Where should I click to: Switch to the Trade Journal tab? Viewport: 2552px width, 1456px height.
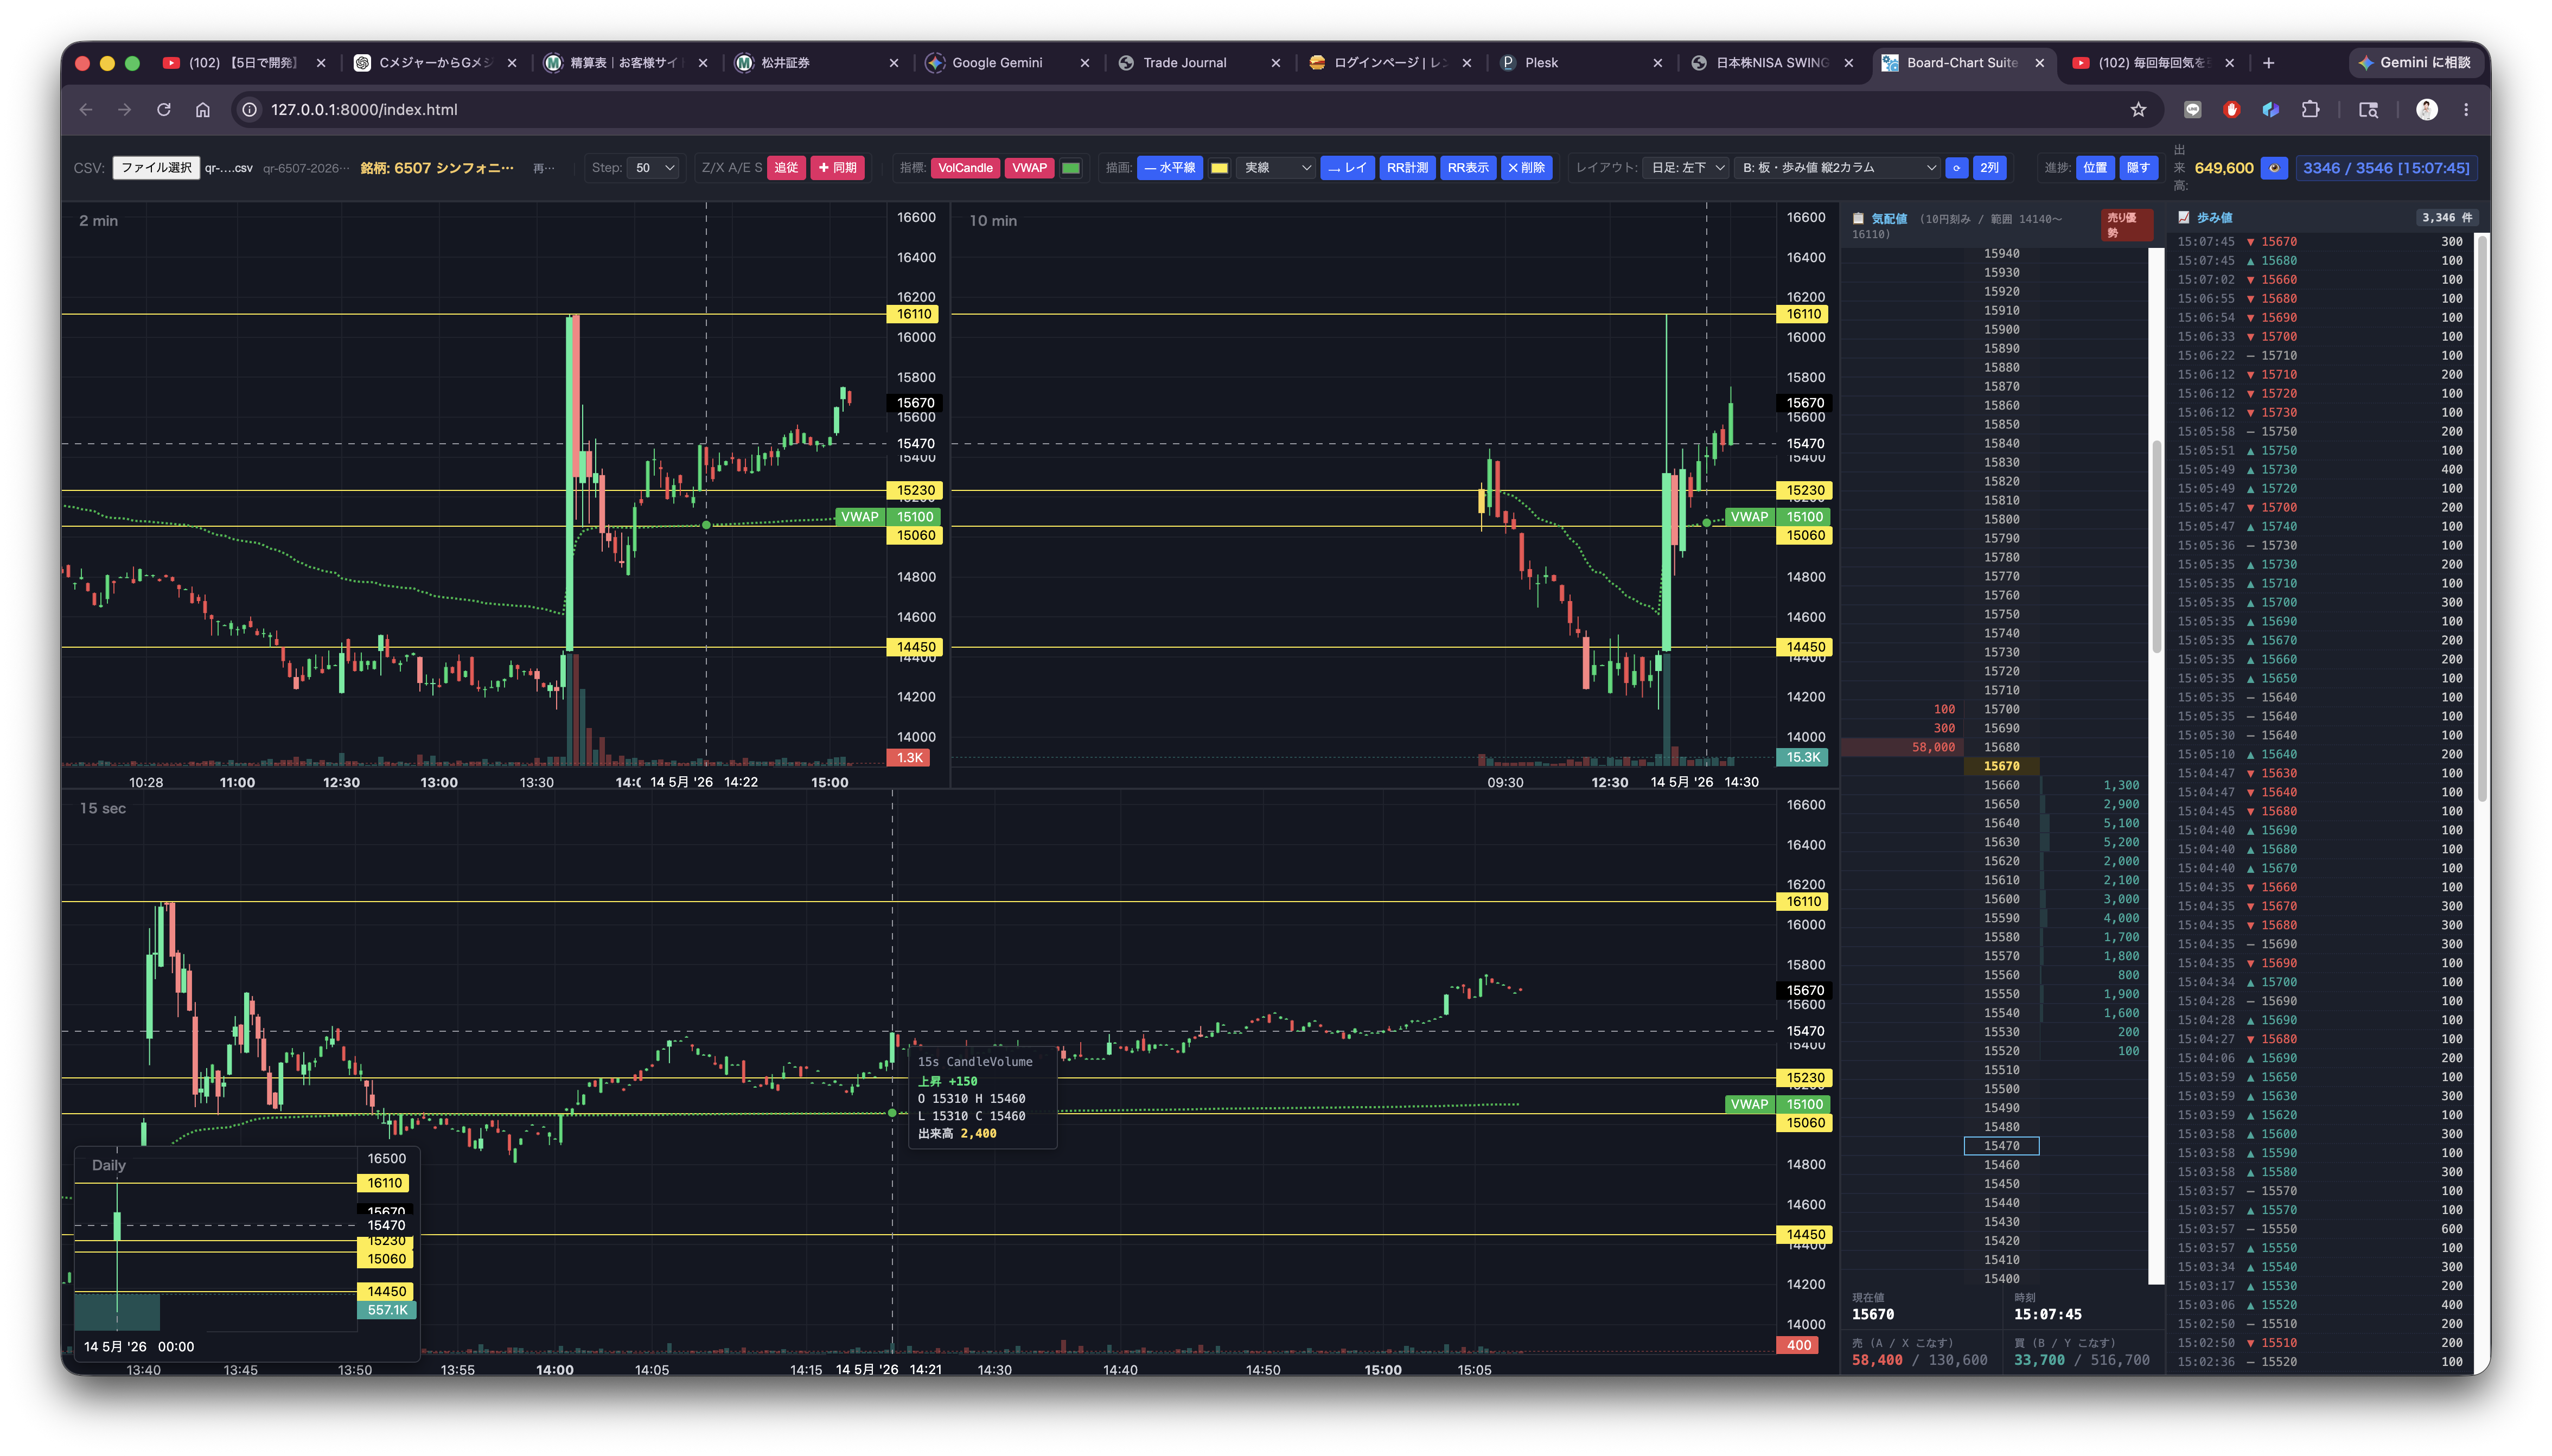(x=1199, y=63)
